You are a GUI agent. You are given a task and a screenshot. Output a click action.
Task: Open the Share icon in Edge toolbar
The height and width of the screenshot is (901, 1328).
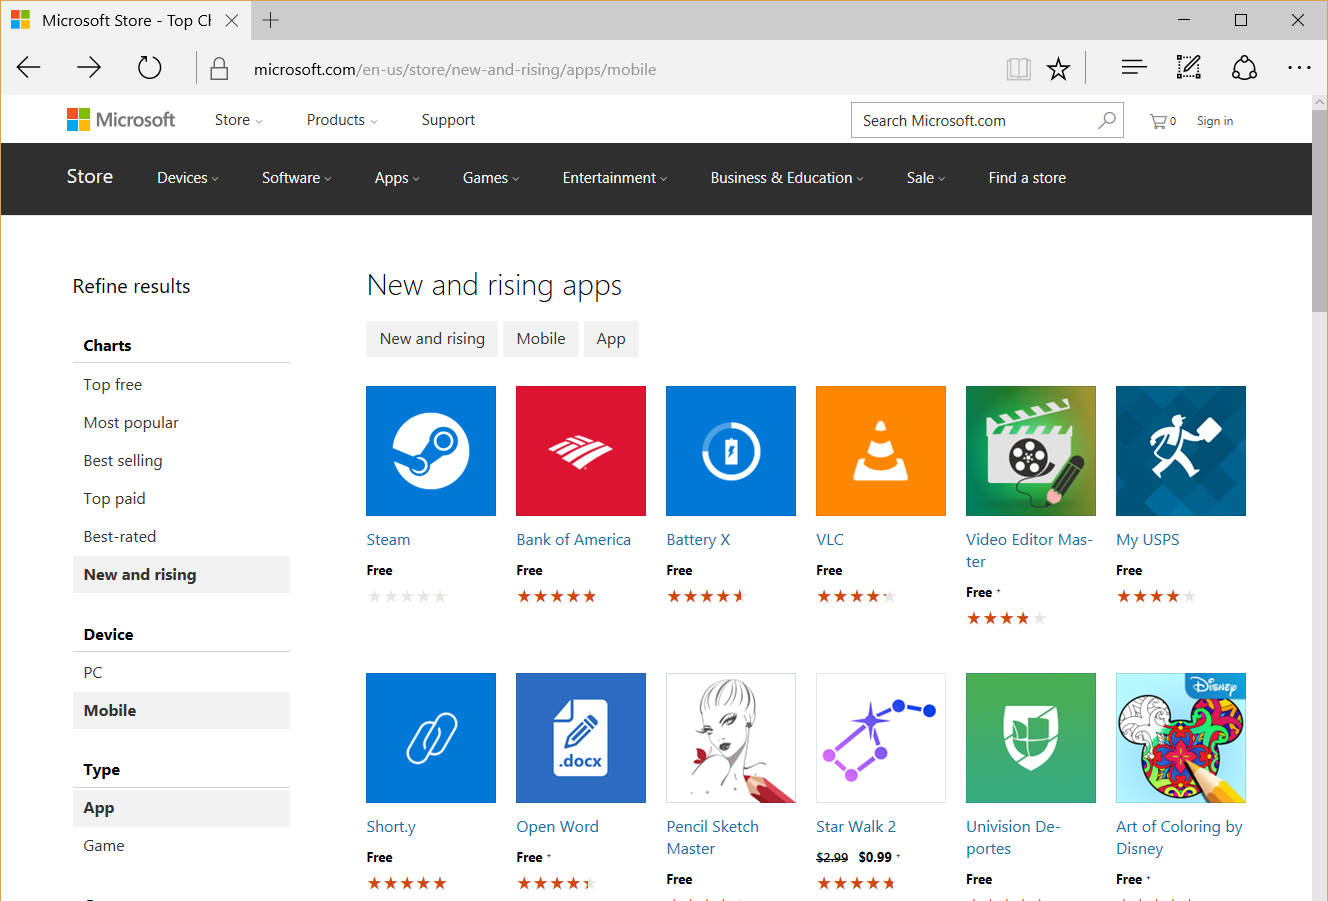click(x=1244, y=67)
